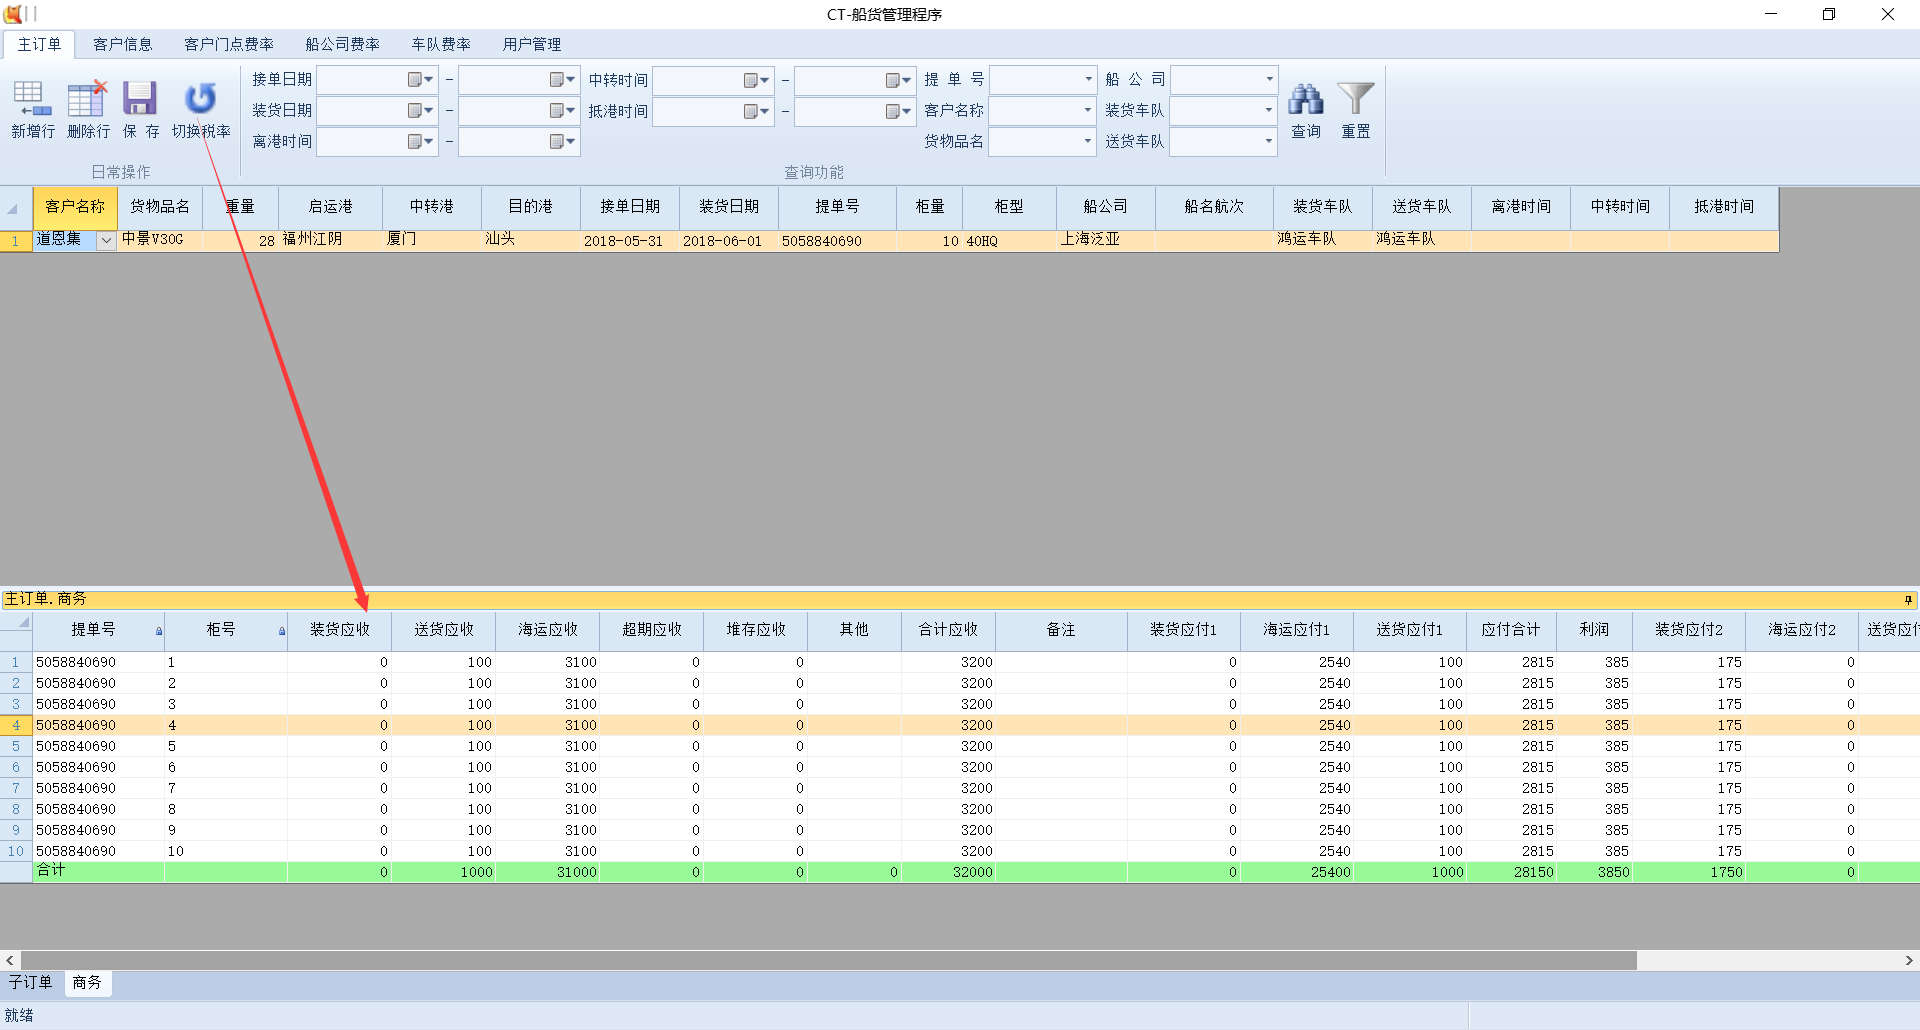Sort by 船公司 column header
Viewport: 1920px width, 1030px height.
point(1106,207)
